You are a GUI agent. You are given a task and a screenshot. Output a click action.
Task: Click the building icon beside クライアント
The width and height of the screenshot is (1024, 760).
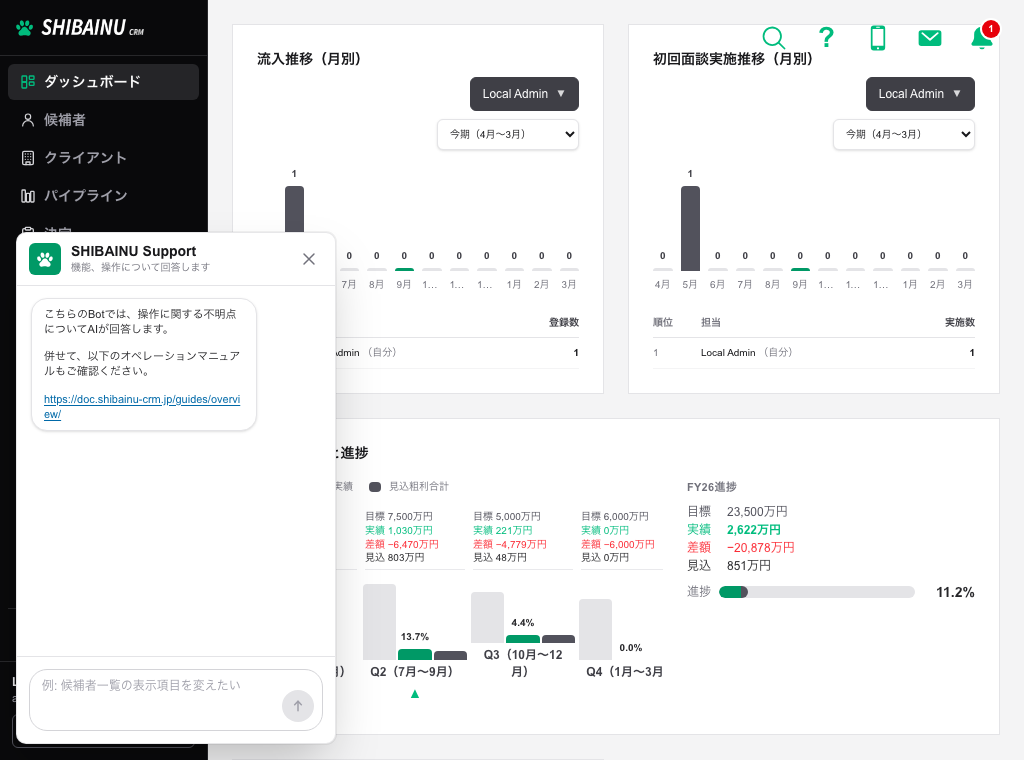[x=27, y=157]
